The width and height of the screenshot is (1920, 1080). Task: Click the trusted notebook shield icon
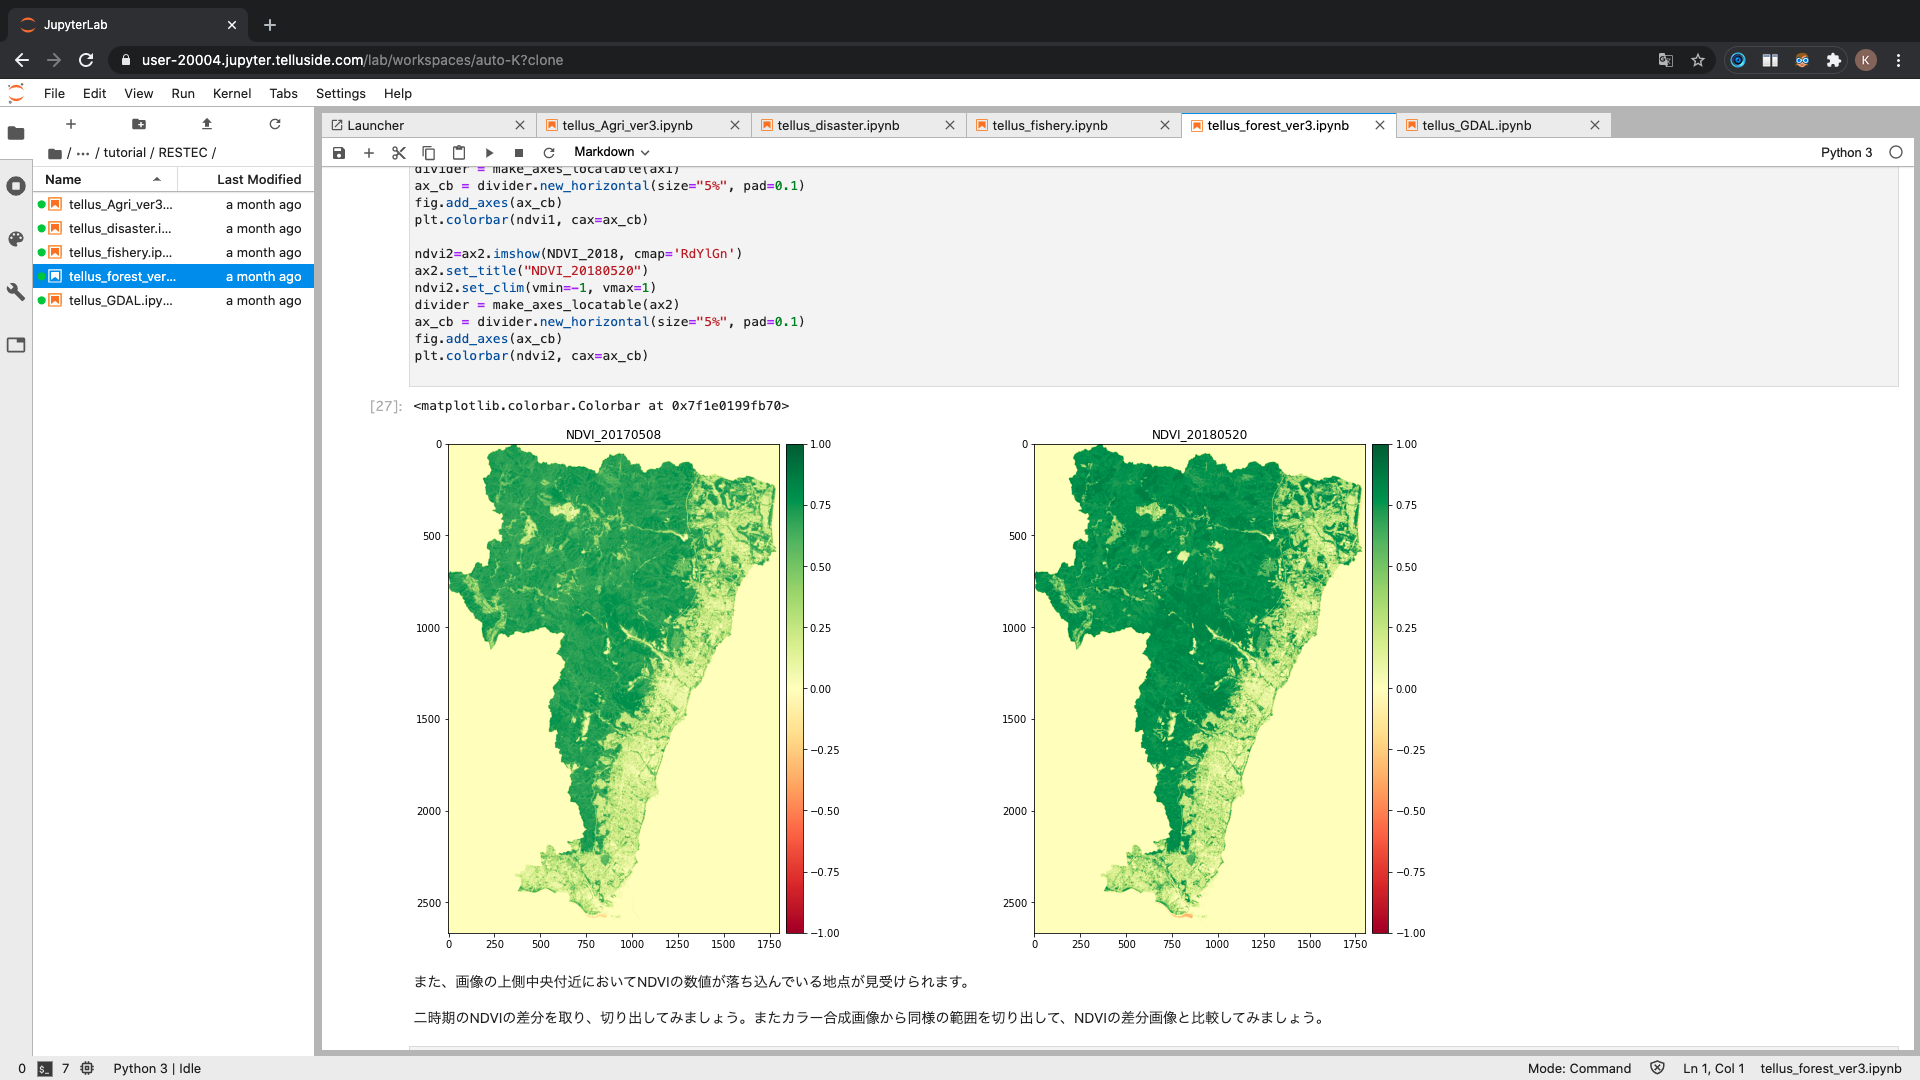pyautogui.click(x=1657, y=1068)
